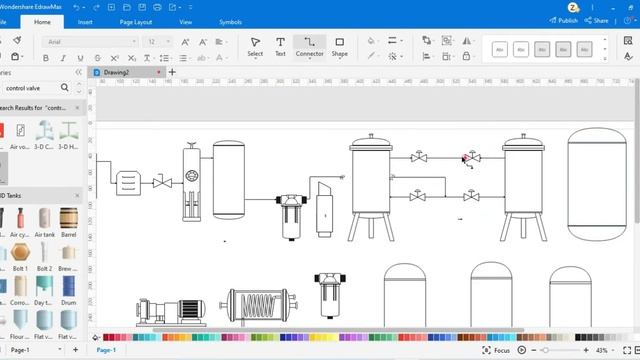Choose the Text tool
This screenshot has height=360, width=640.
[280, 47]
